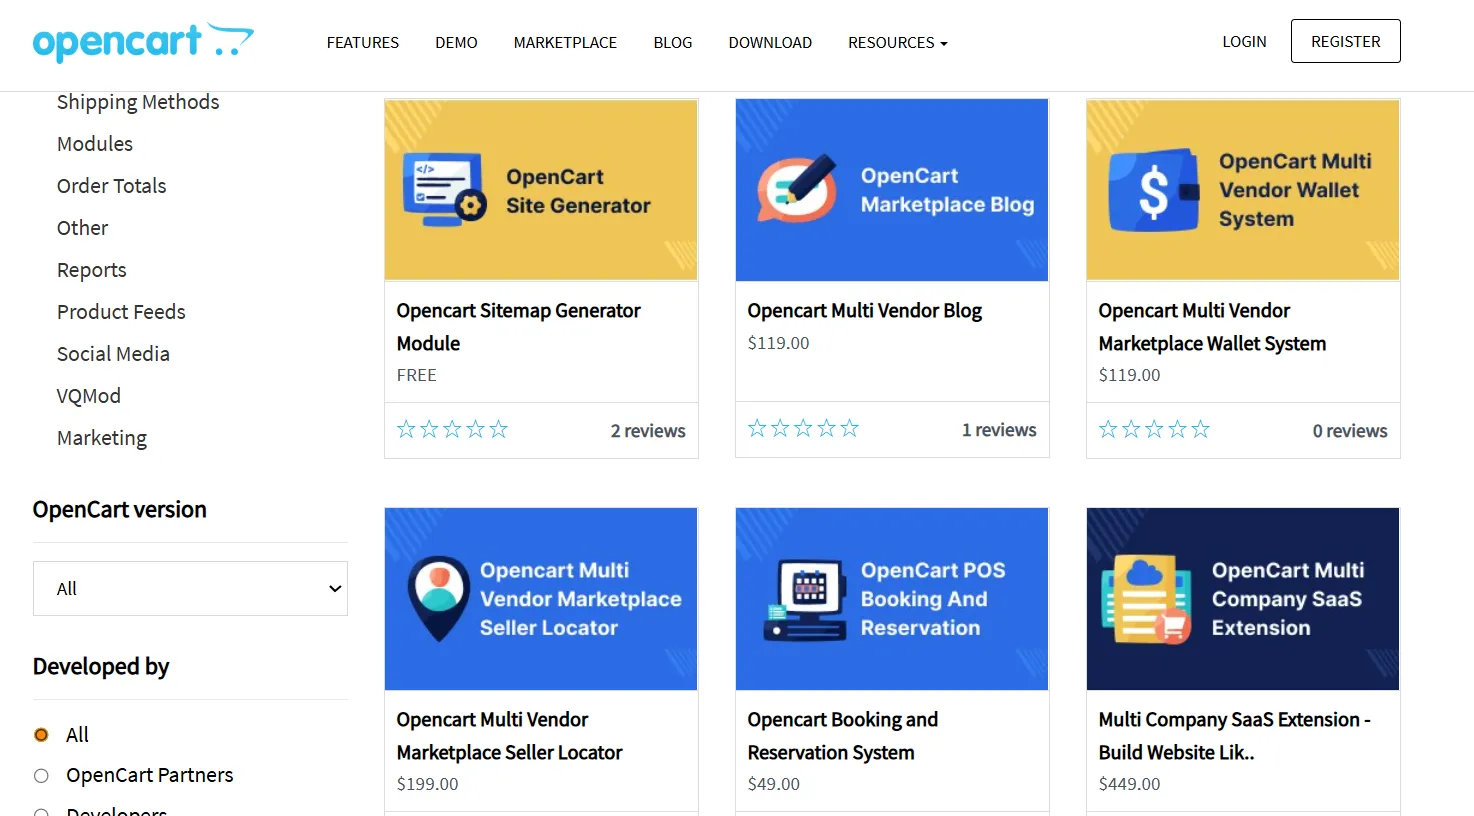
Task: Click star rating of Wallet System
Action: tap(1154, 430)
